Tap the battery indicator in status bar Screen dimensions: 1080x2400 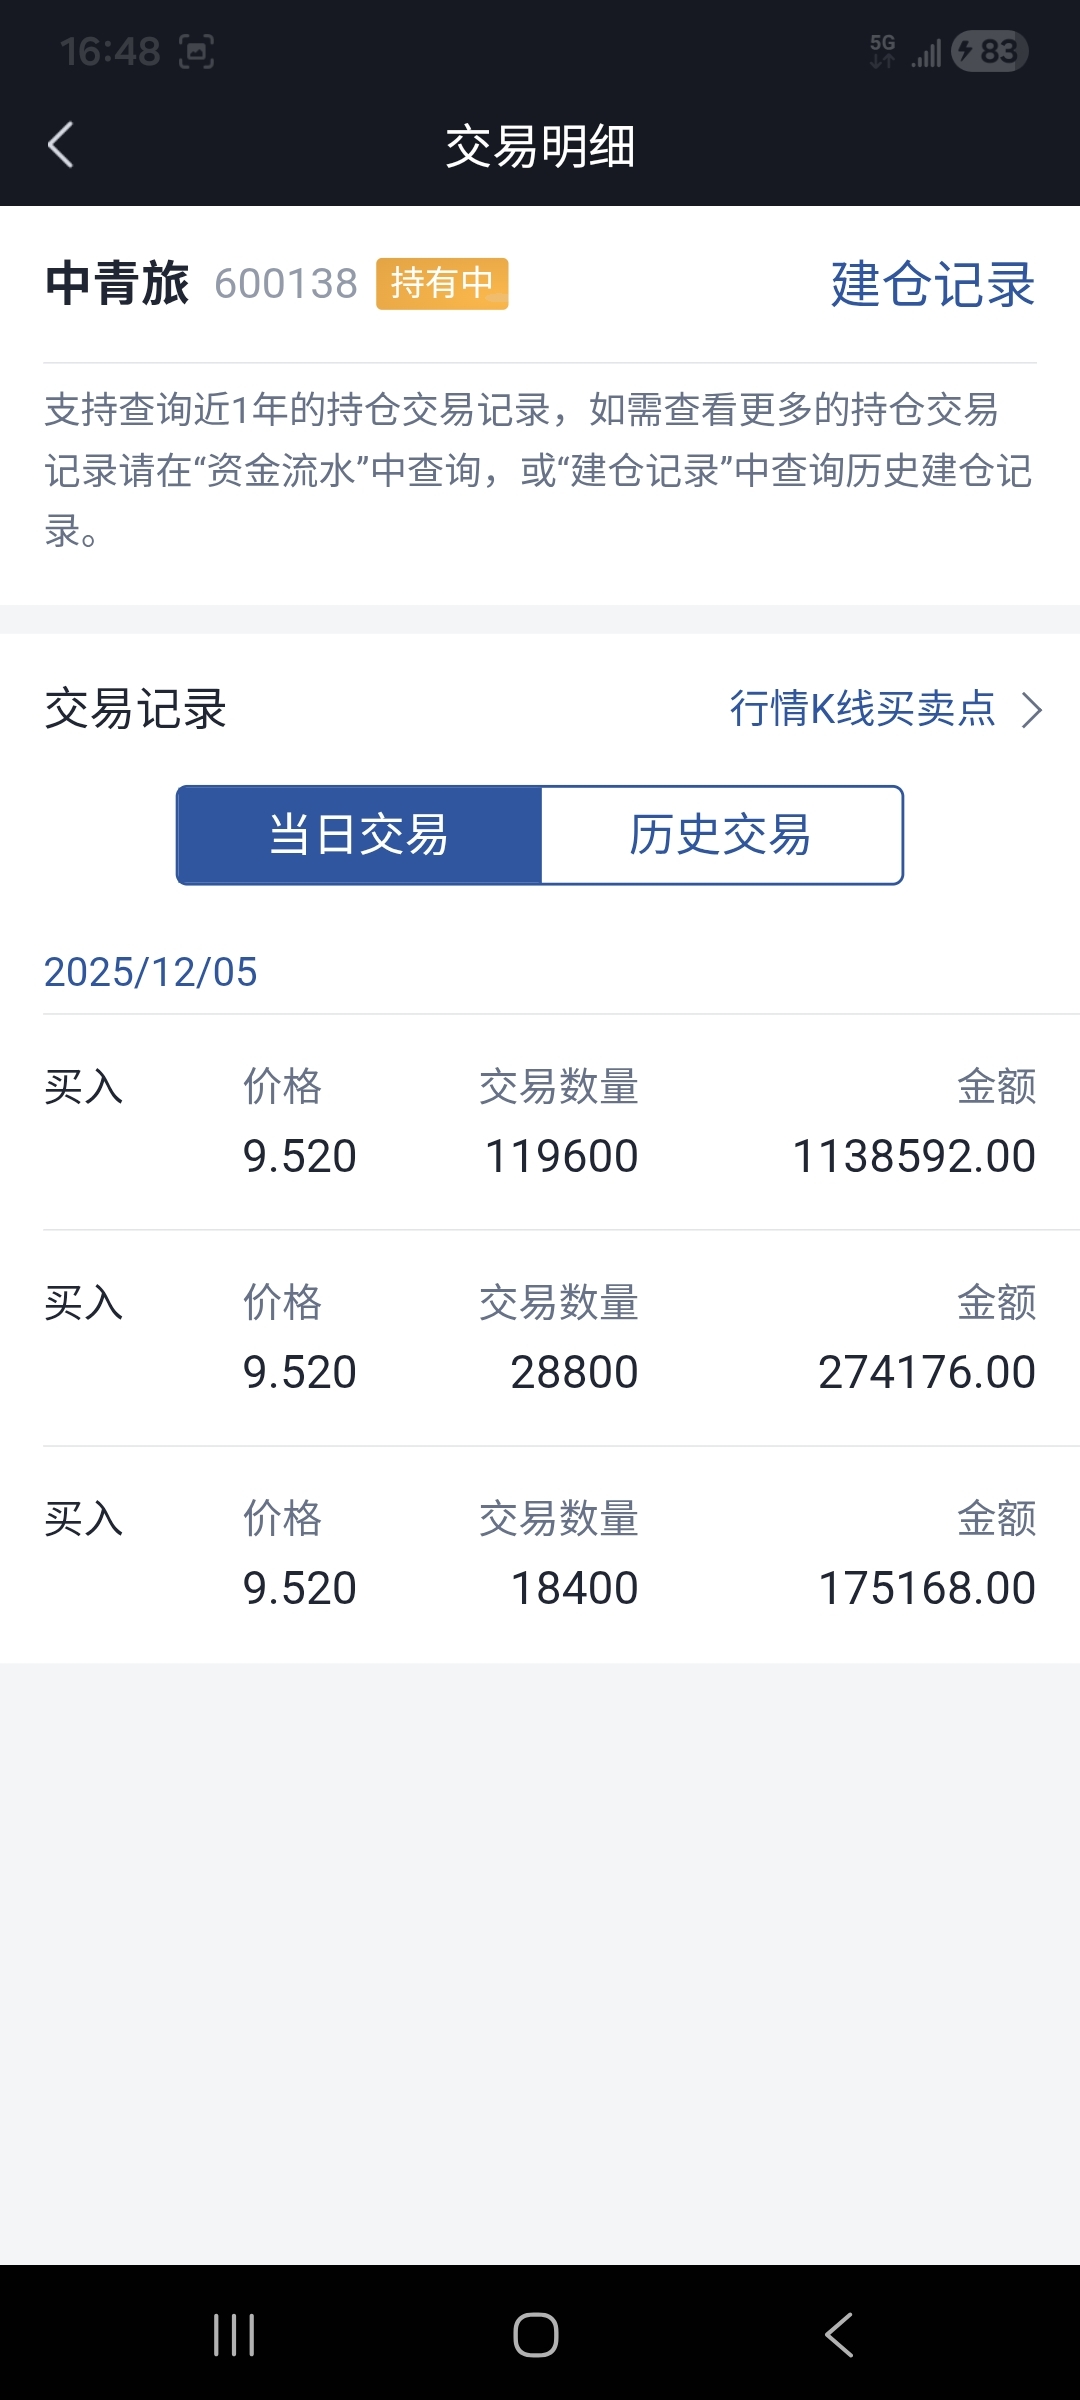pyautogui.click(x=990, y=51)
